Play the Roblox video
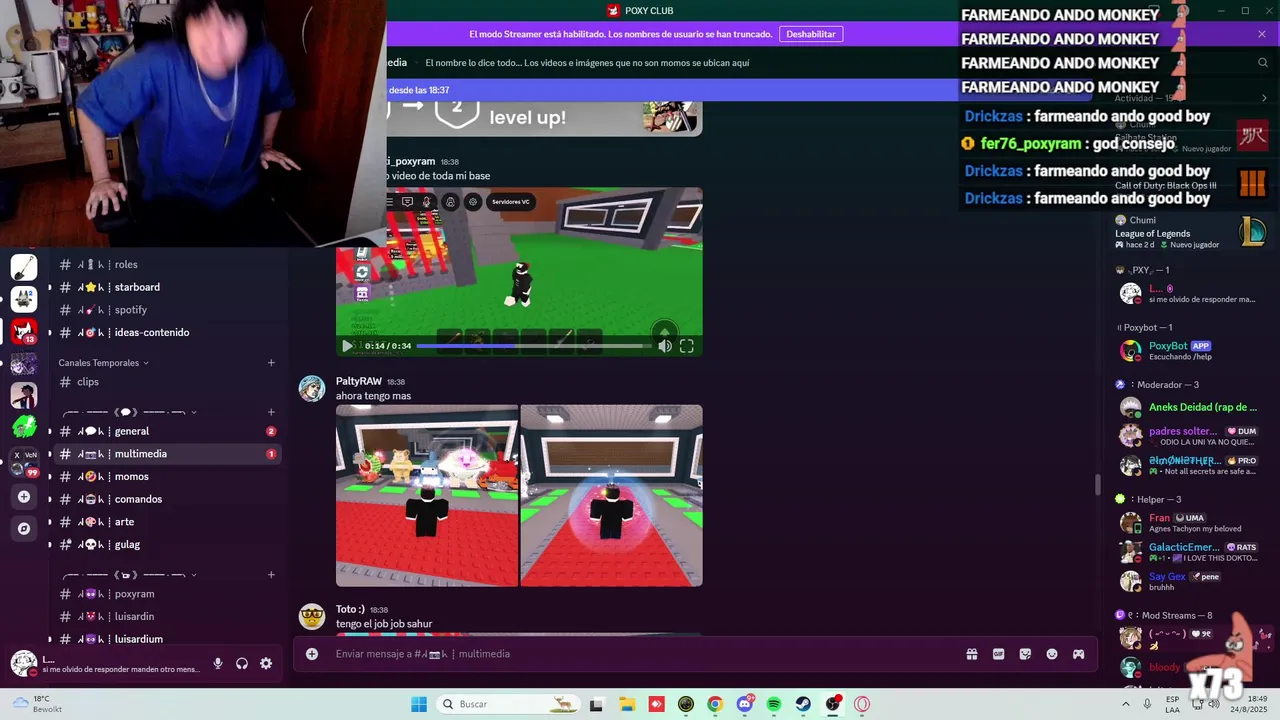The height and width of the screenshot is (720, 1280). click(x=347, y=346)
